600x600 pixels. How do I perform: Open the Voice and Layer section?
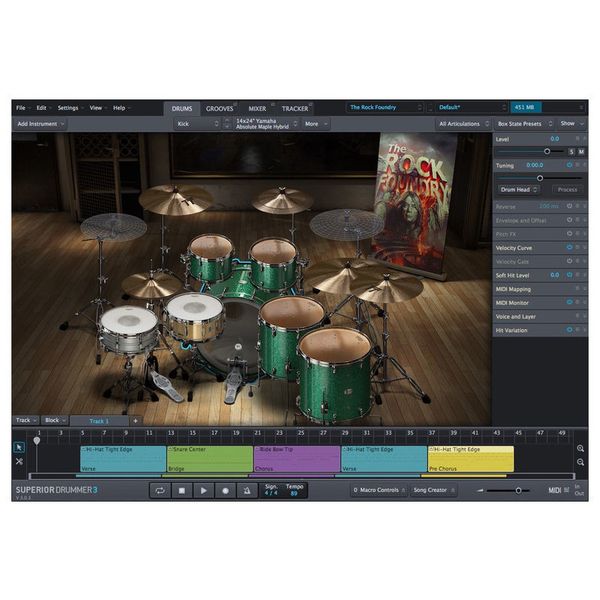pos(540,316)
